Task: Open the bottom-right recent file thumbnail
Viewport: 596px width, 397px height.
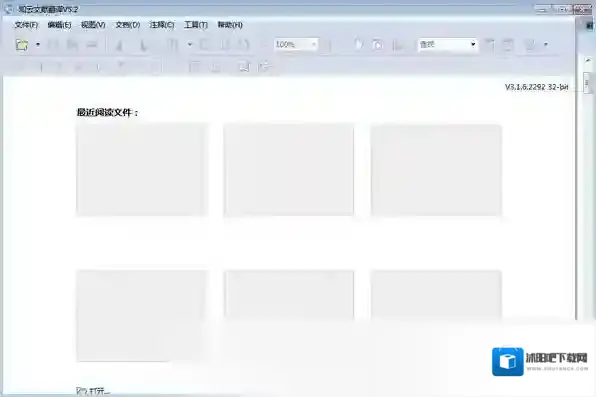Action: click(436, 294)
